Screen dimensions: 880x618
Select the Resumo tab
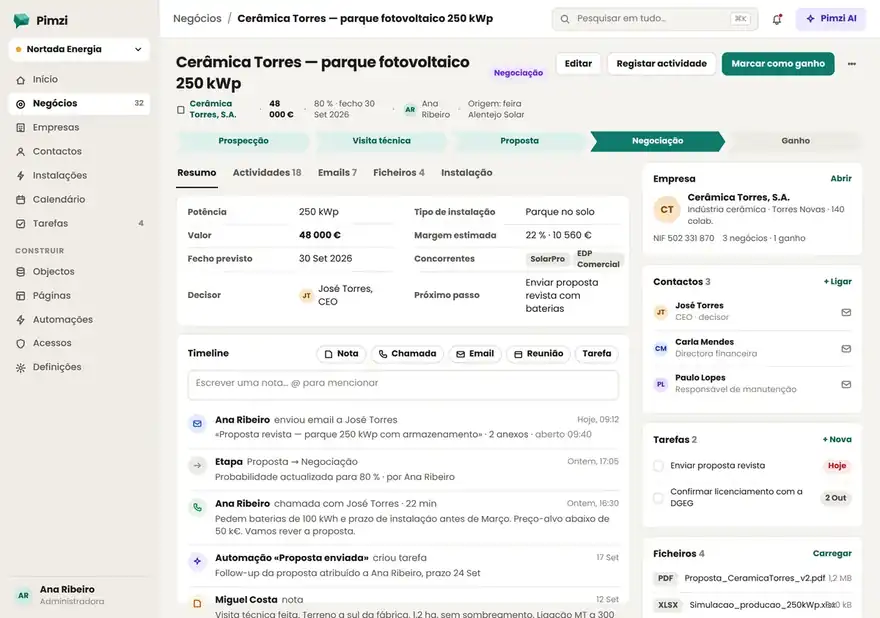[196, 173]
